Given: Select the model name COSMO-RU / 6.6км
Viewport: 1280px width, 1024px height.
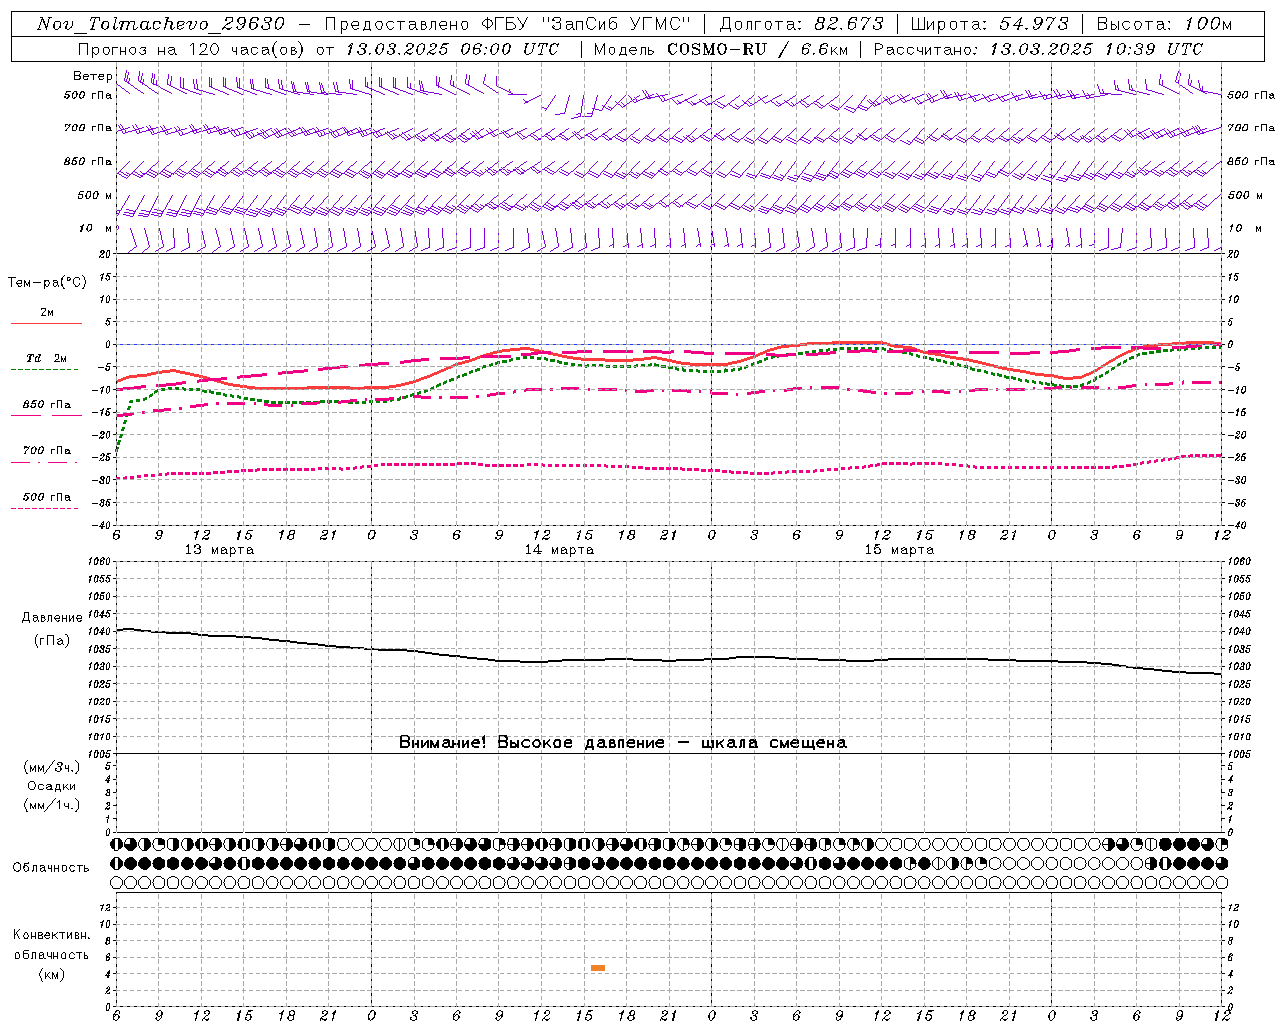Looking at the screenshot, I should coord(757,49).
